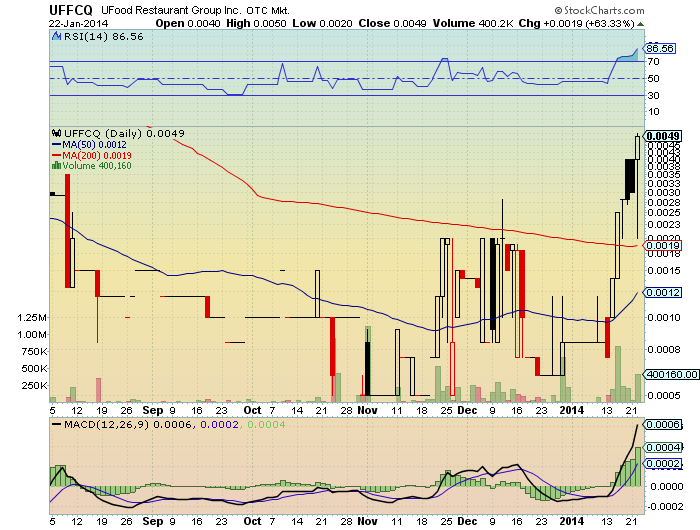The width and height of the screenshot is (700, 530).
Task: Click the RSI 50 midline level label
Action: [x=654, y=79]
